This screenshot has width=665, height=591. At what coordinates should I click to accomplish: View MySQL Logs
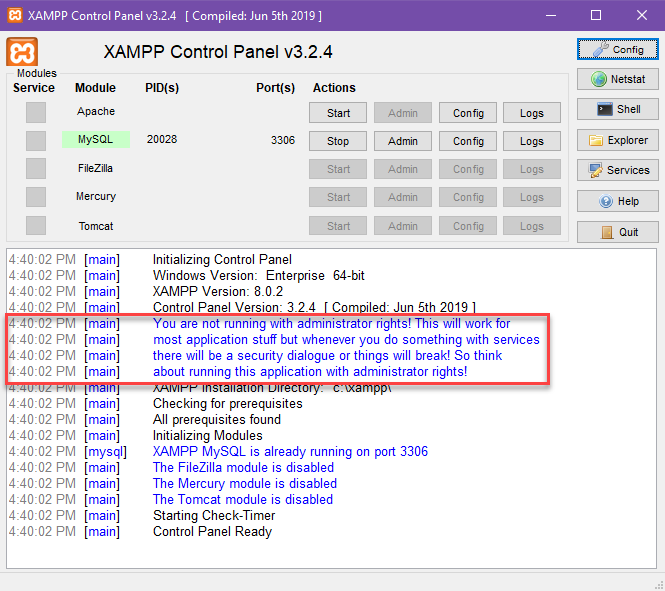(532, 141)
